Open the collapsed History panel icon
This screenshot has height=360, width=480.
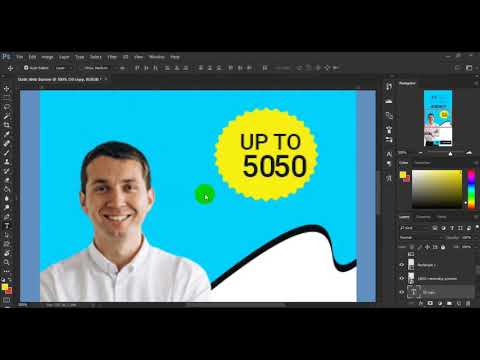(x=389, y=87)
